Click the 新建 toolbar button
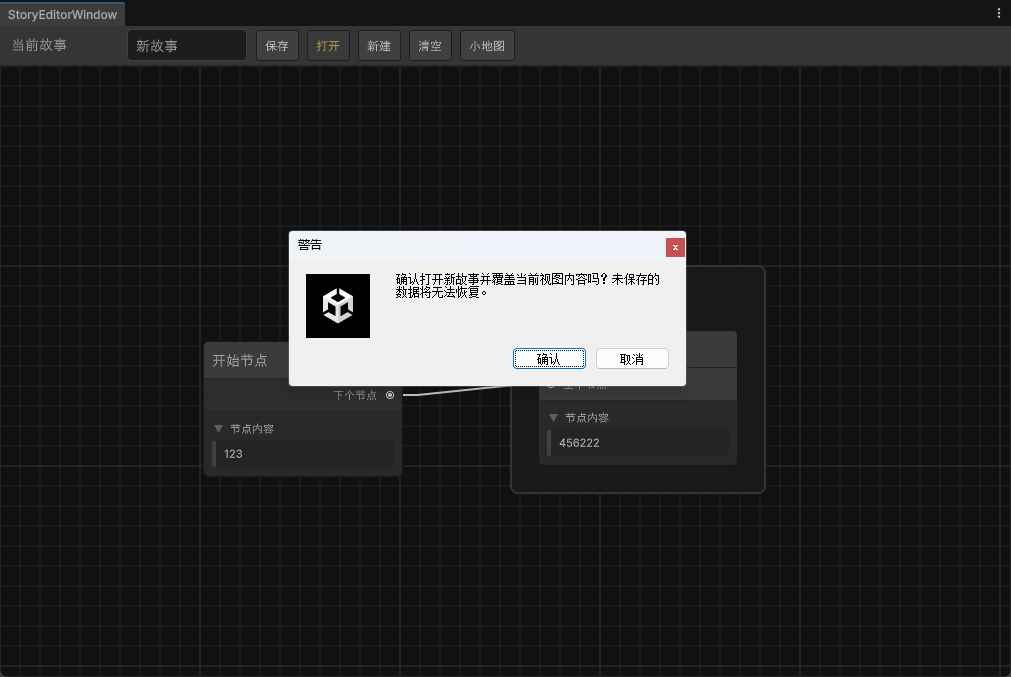This screenshot has height=677, width=1011. point(379,46)
